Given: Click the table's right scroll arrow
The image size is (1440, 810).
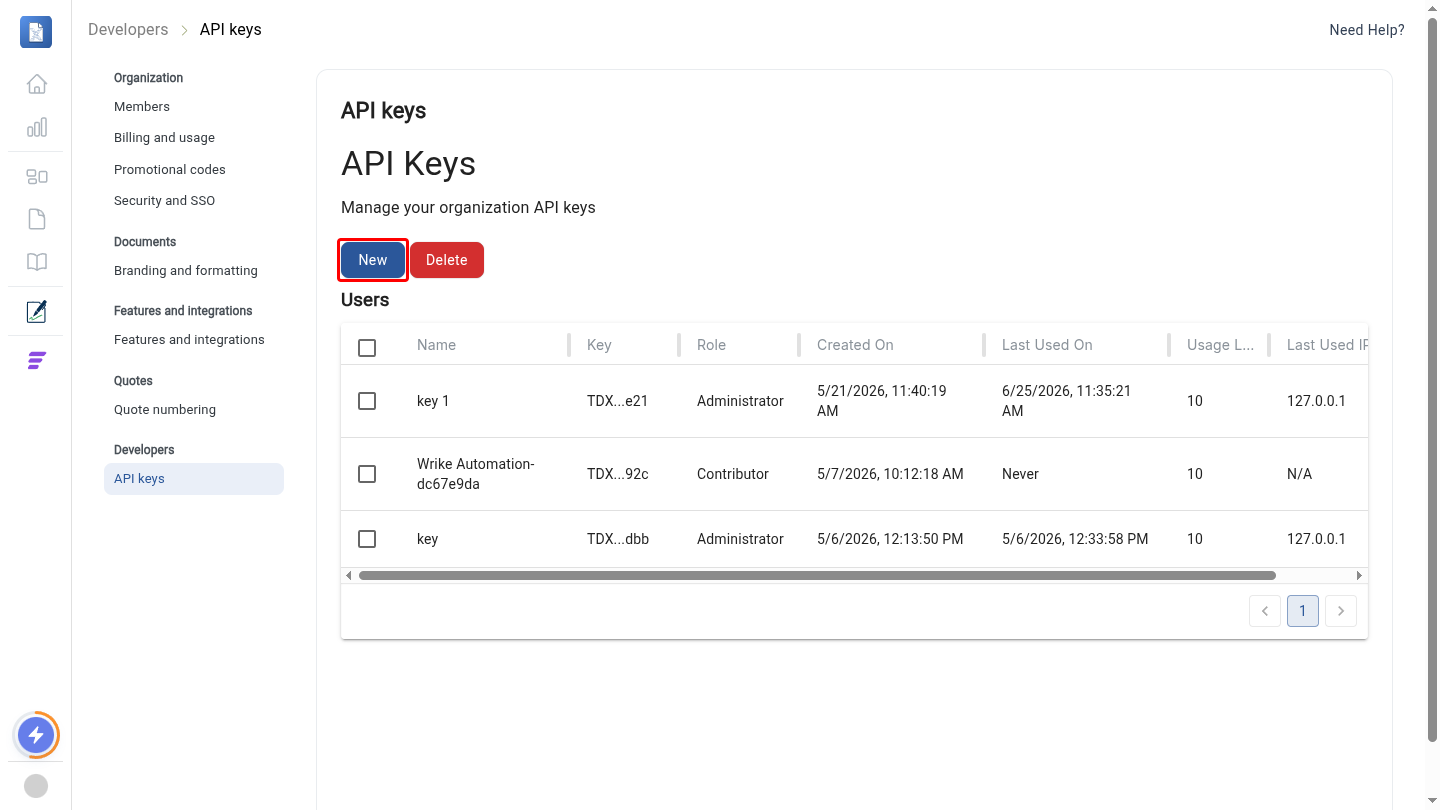Looking at the screenshot, I should pyautogui.click(x=1360, y=576).
